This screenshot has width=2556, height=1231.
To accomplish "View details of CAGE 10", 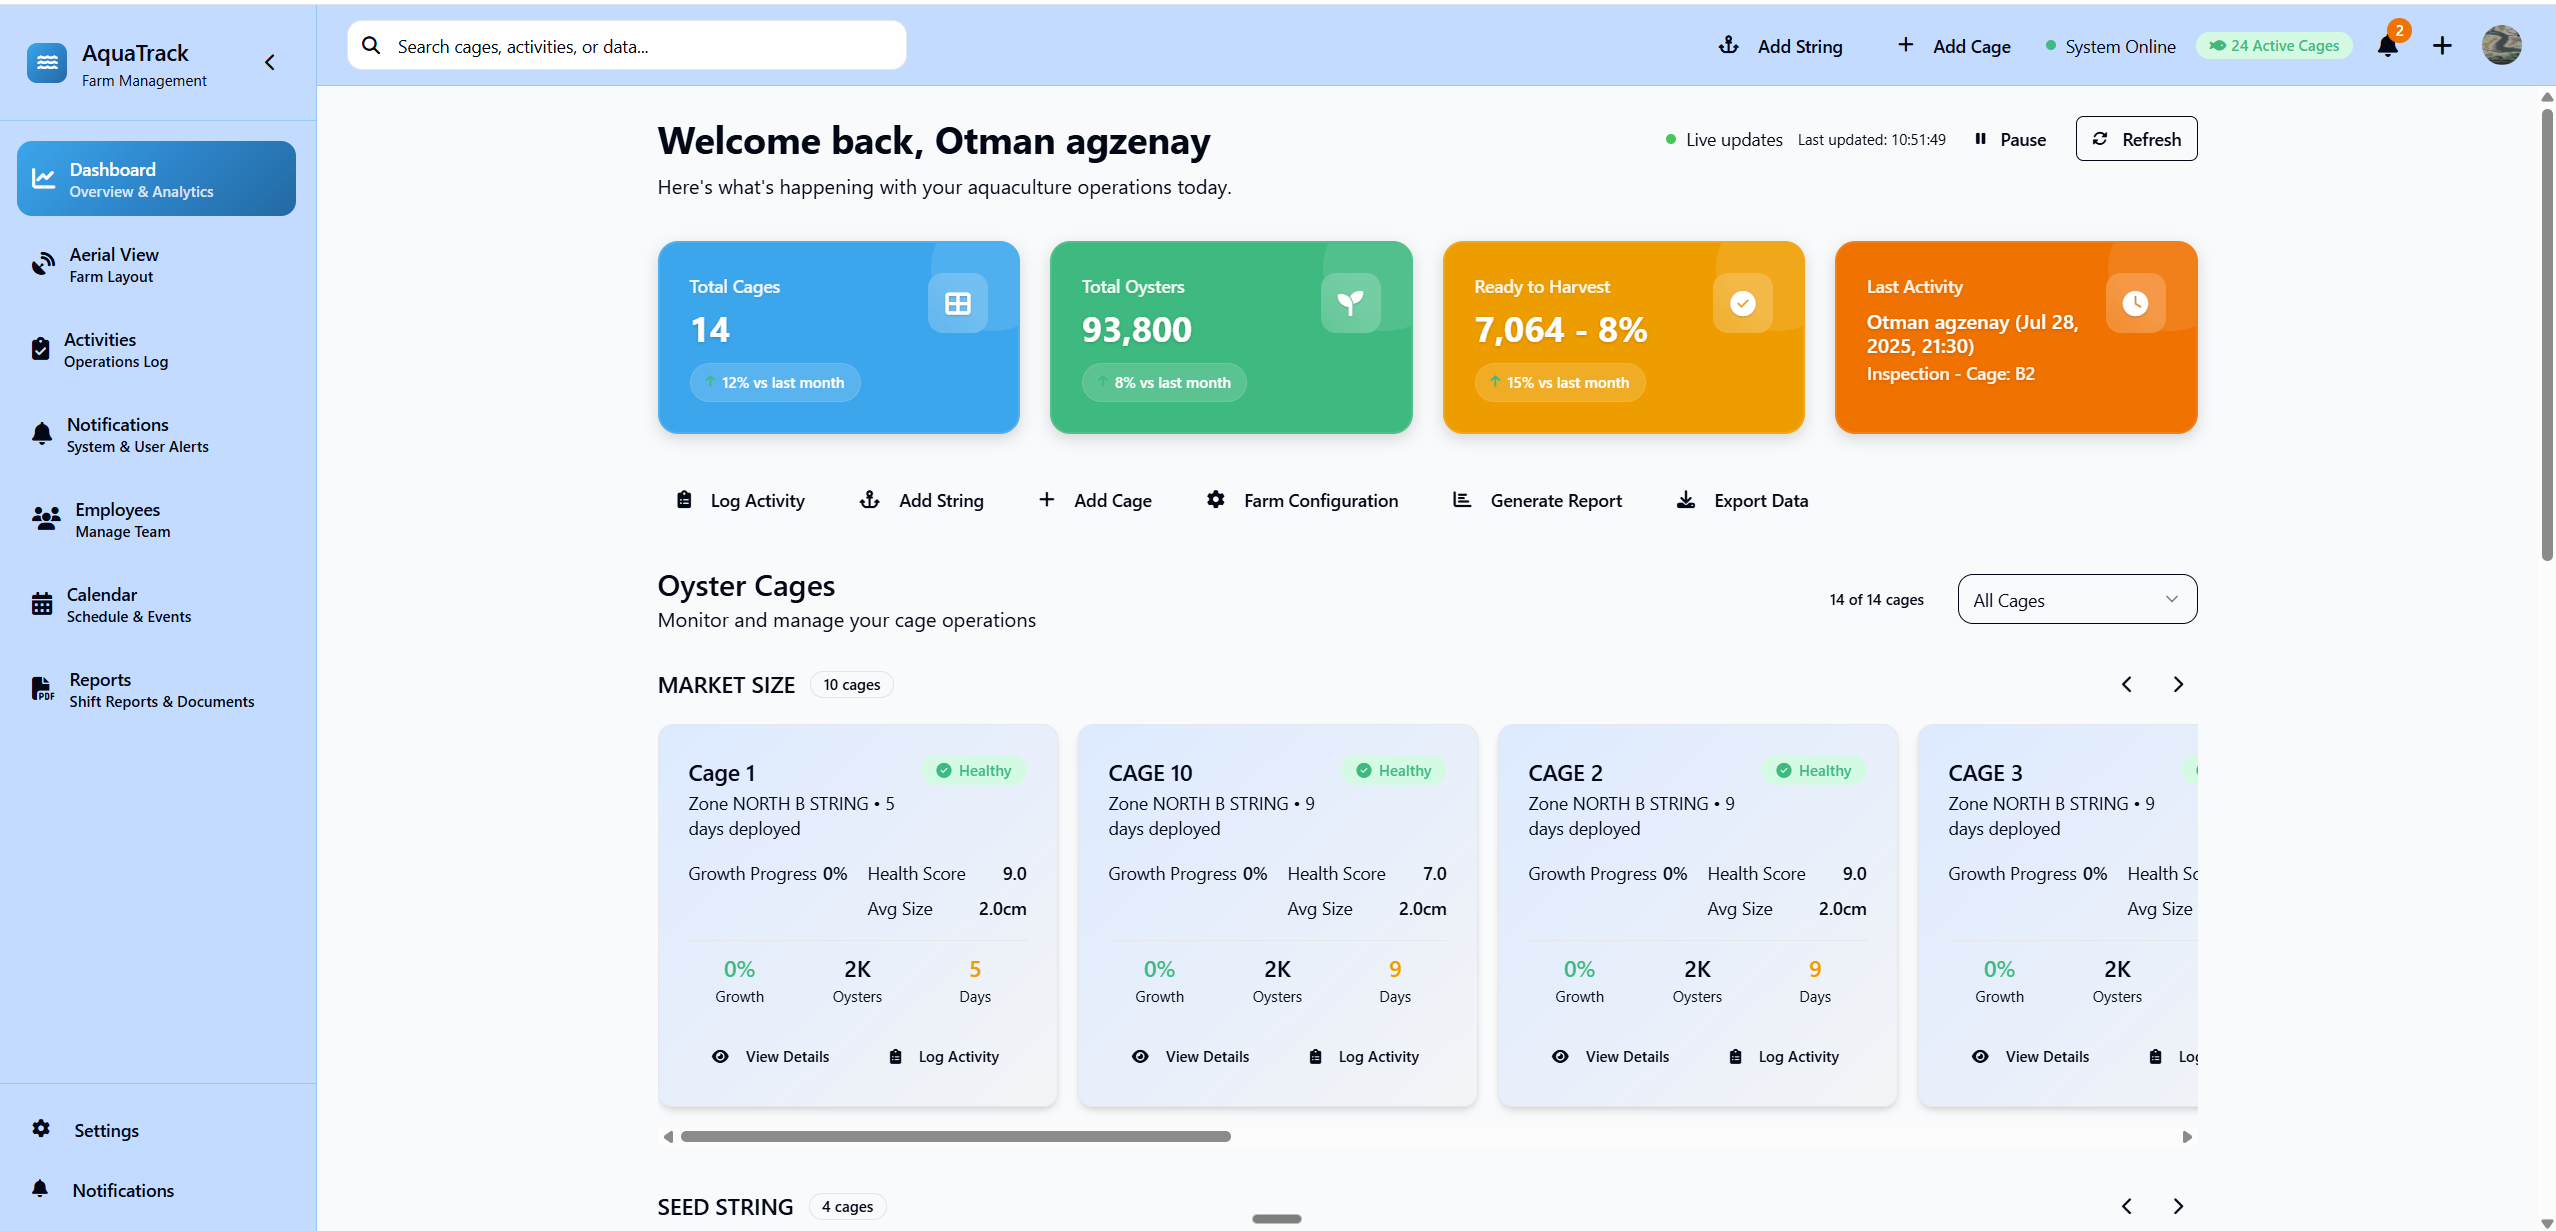I will point(1190,1057).
